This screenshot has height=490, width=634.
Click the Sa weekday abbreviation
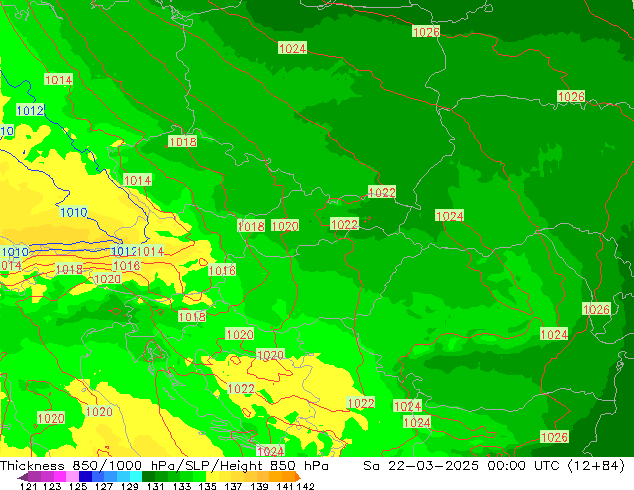(371, 466)
